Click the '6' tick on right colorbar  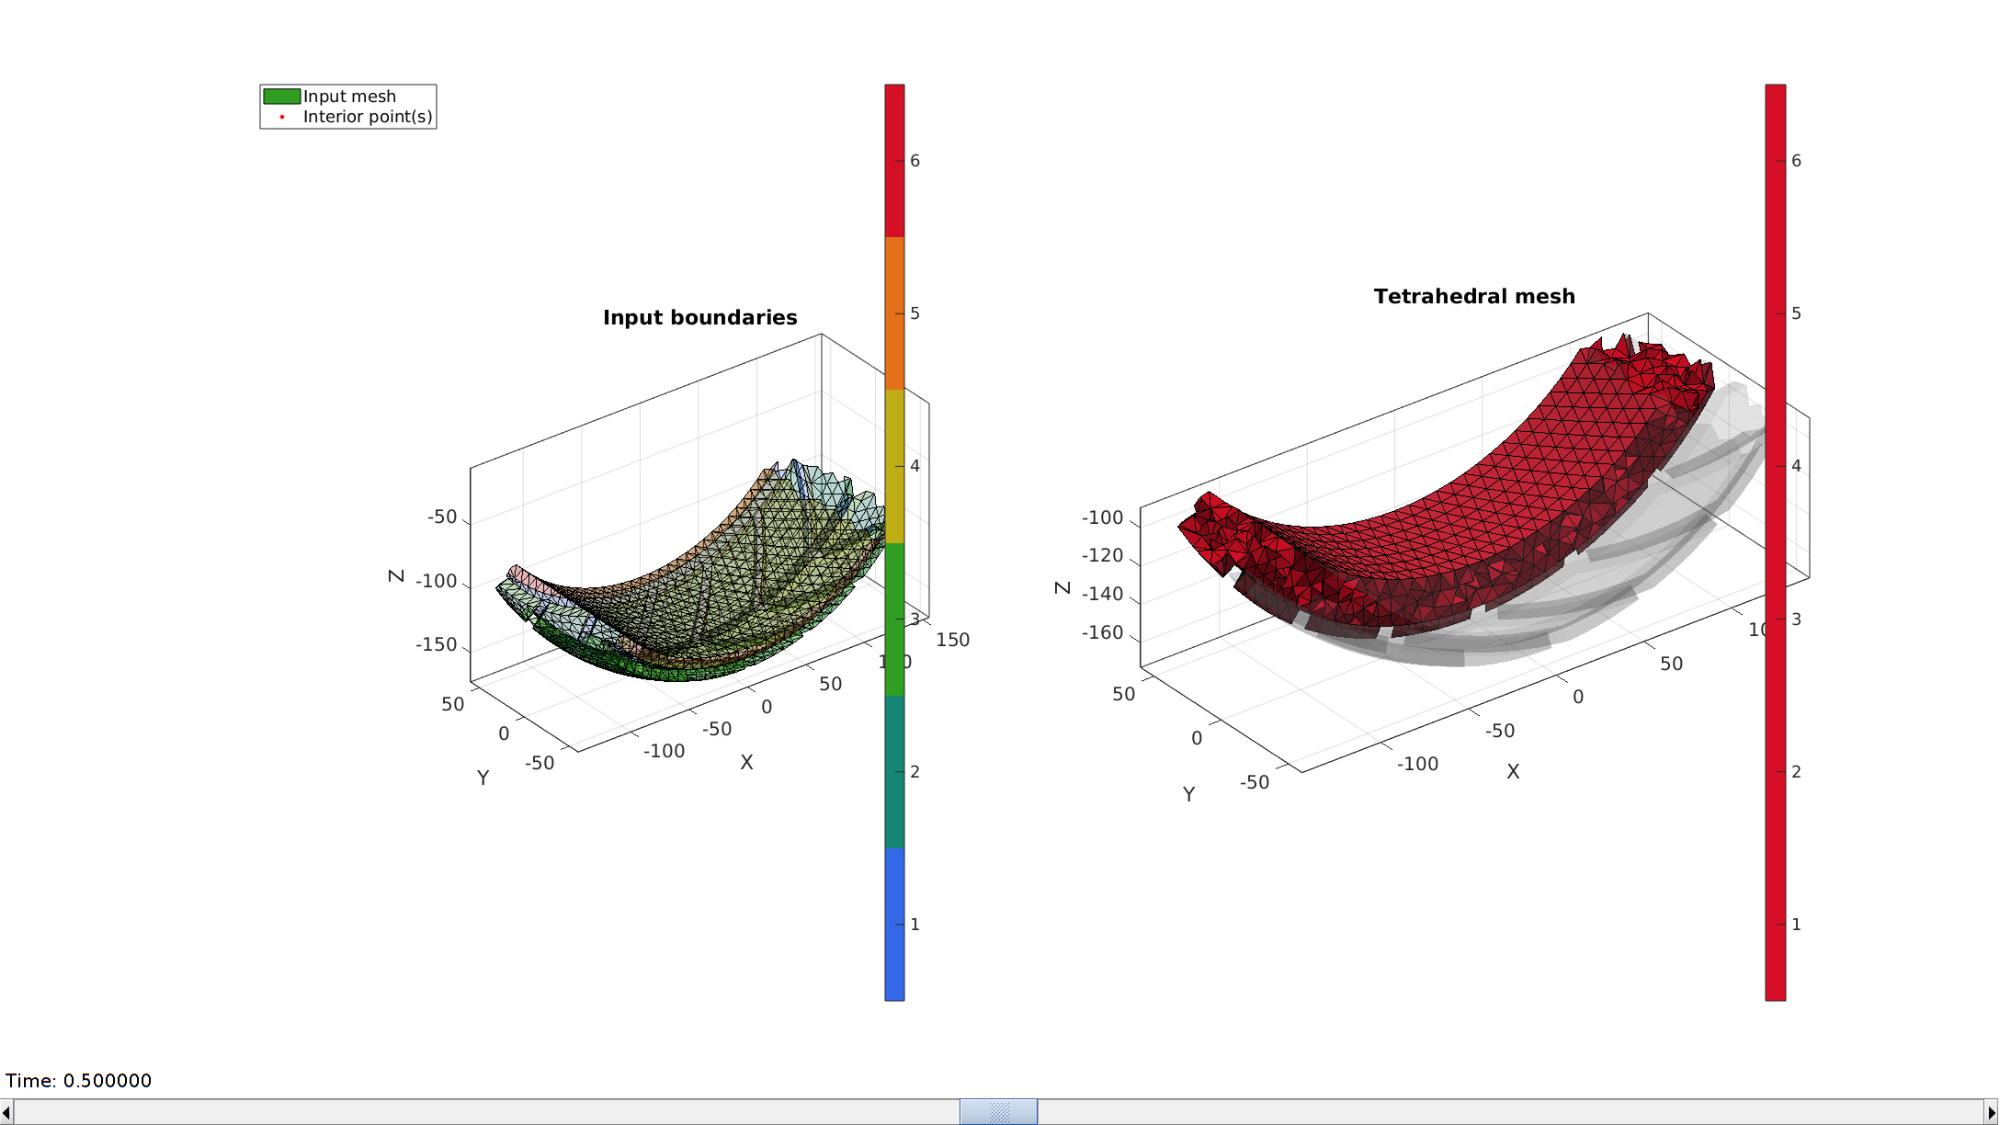pos(1796,160)
